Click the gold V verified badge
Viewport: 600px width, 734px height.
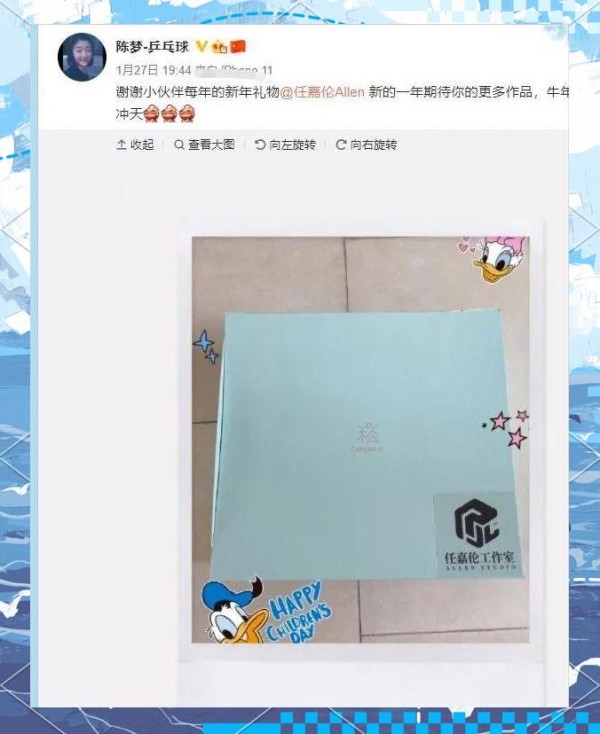(201, 46)
